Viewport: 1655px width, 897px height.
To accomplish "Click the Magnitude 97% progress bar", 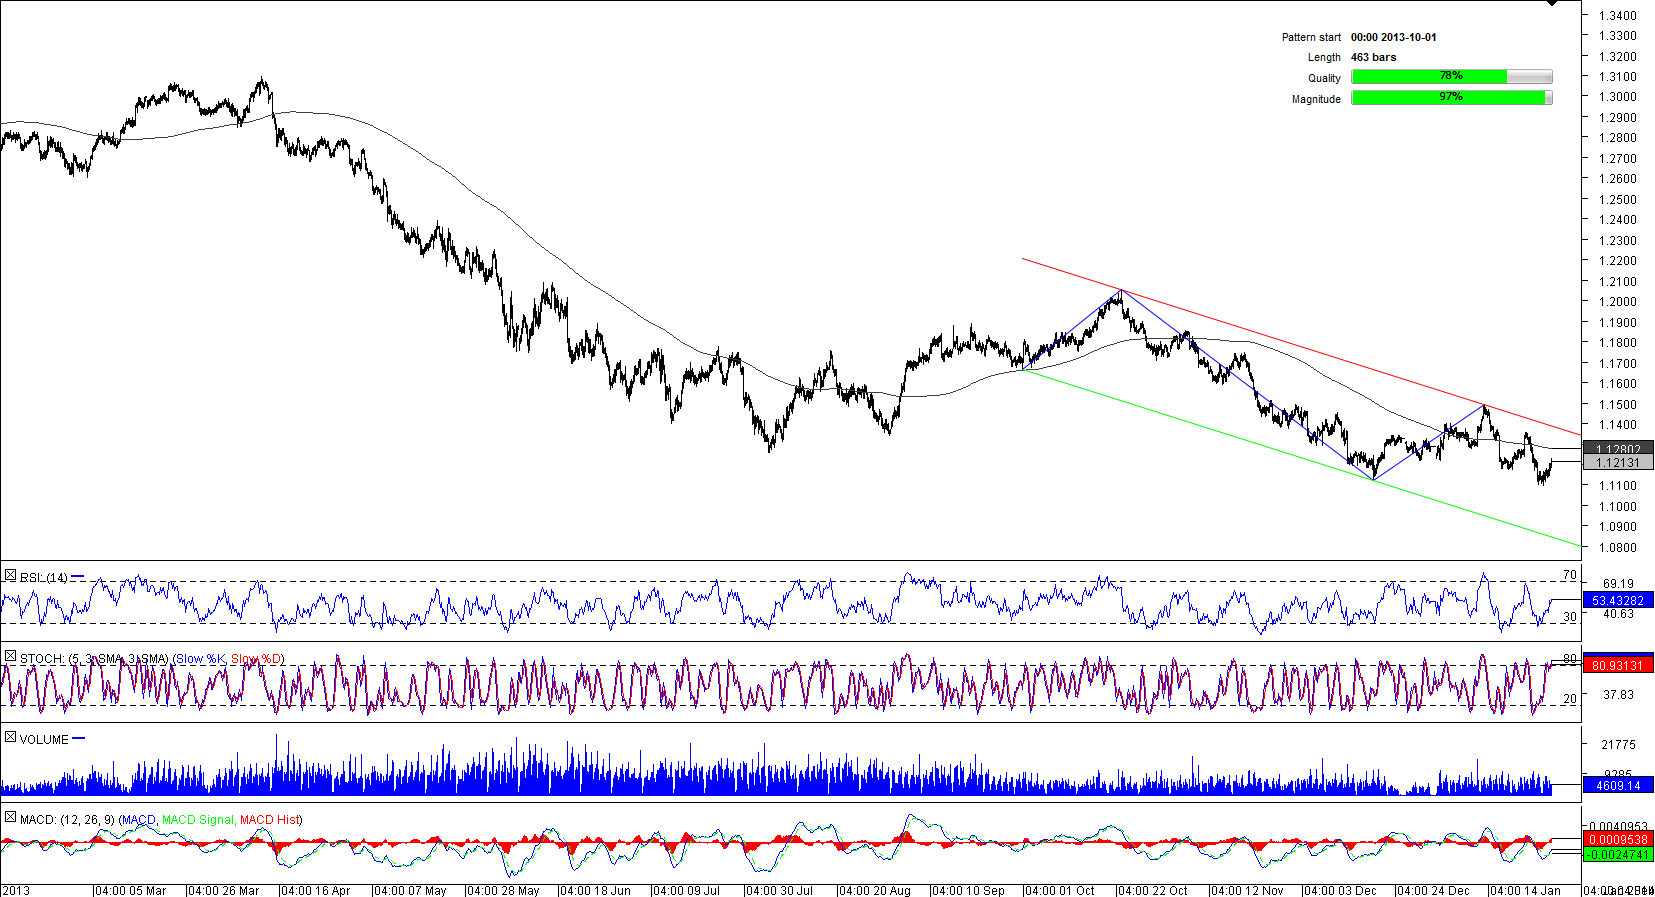I will tap(1451, 98).
